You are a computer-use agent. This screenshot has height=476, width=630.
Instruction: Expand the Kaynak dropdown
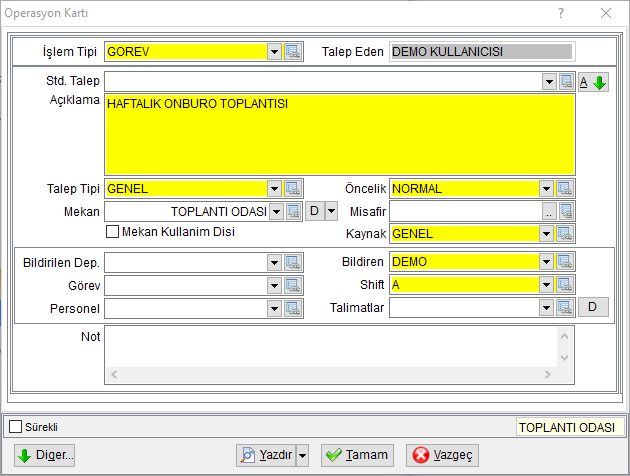click(546, 233)
